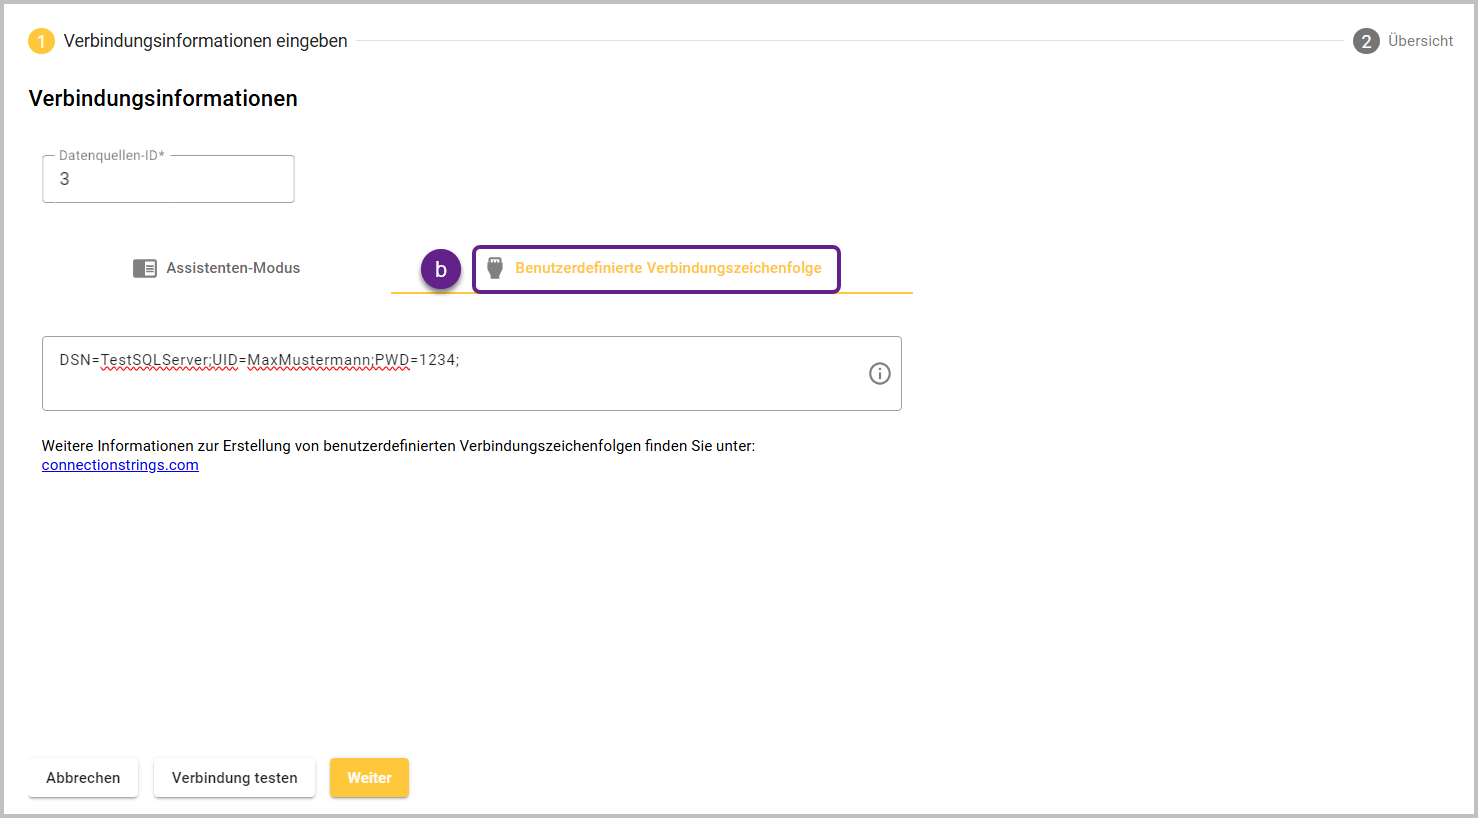This screenshot has height=818, width=1478.
Task: Click the purple 'b' marker badge
Action: pyautogui.click(x=441, y=270)
